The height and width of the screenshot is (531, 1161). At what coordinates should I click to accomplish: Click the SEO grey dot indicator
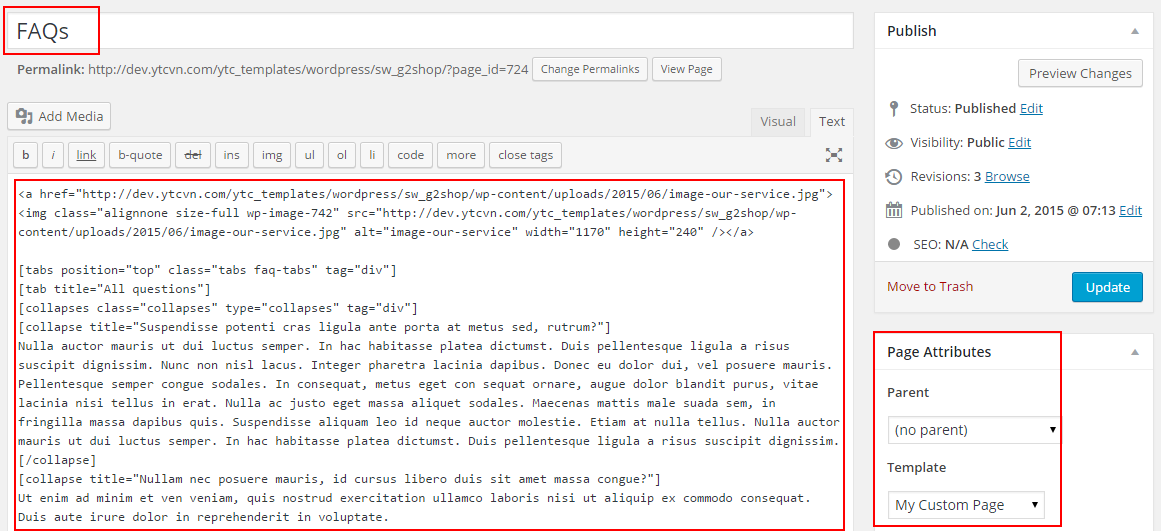894,244
